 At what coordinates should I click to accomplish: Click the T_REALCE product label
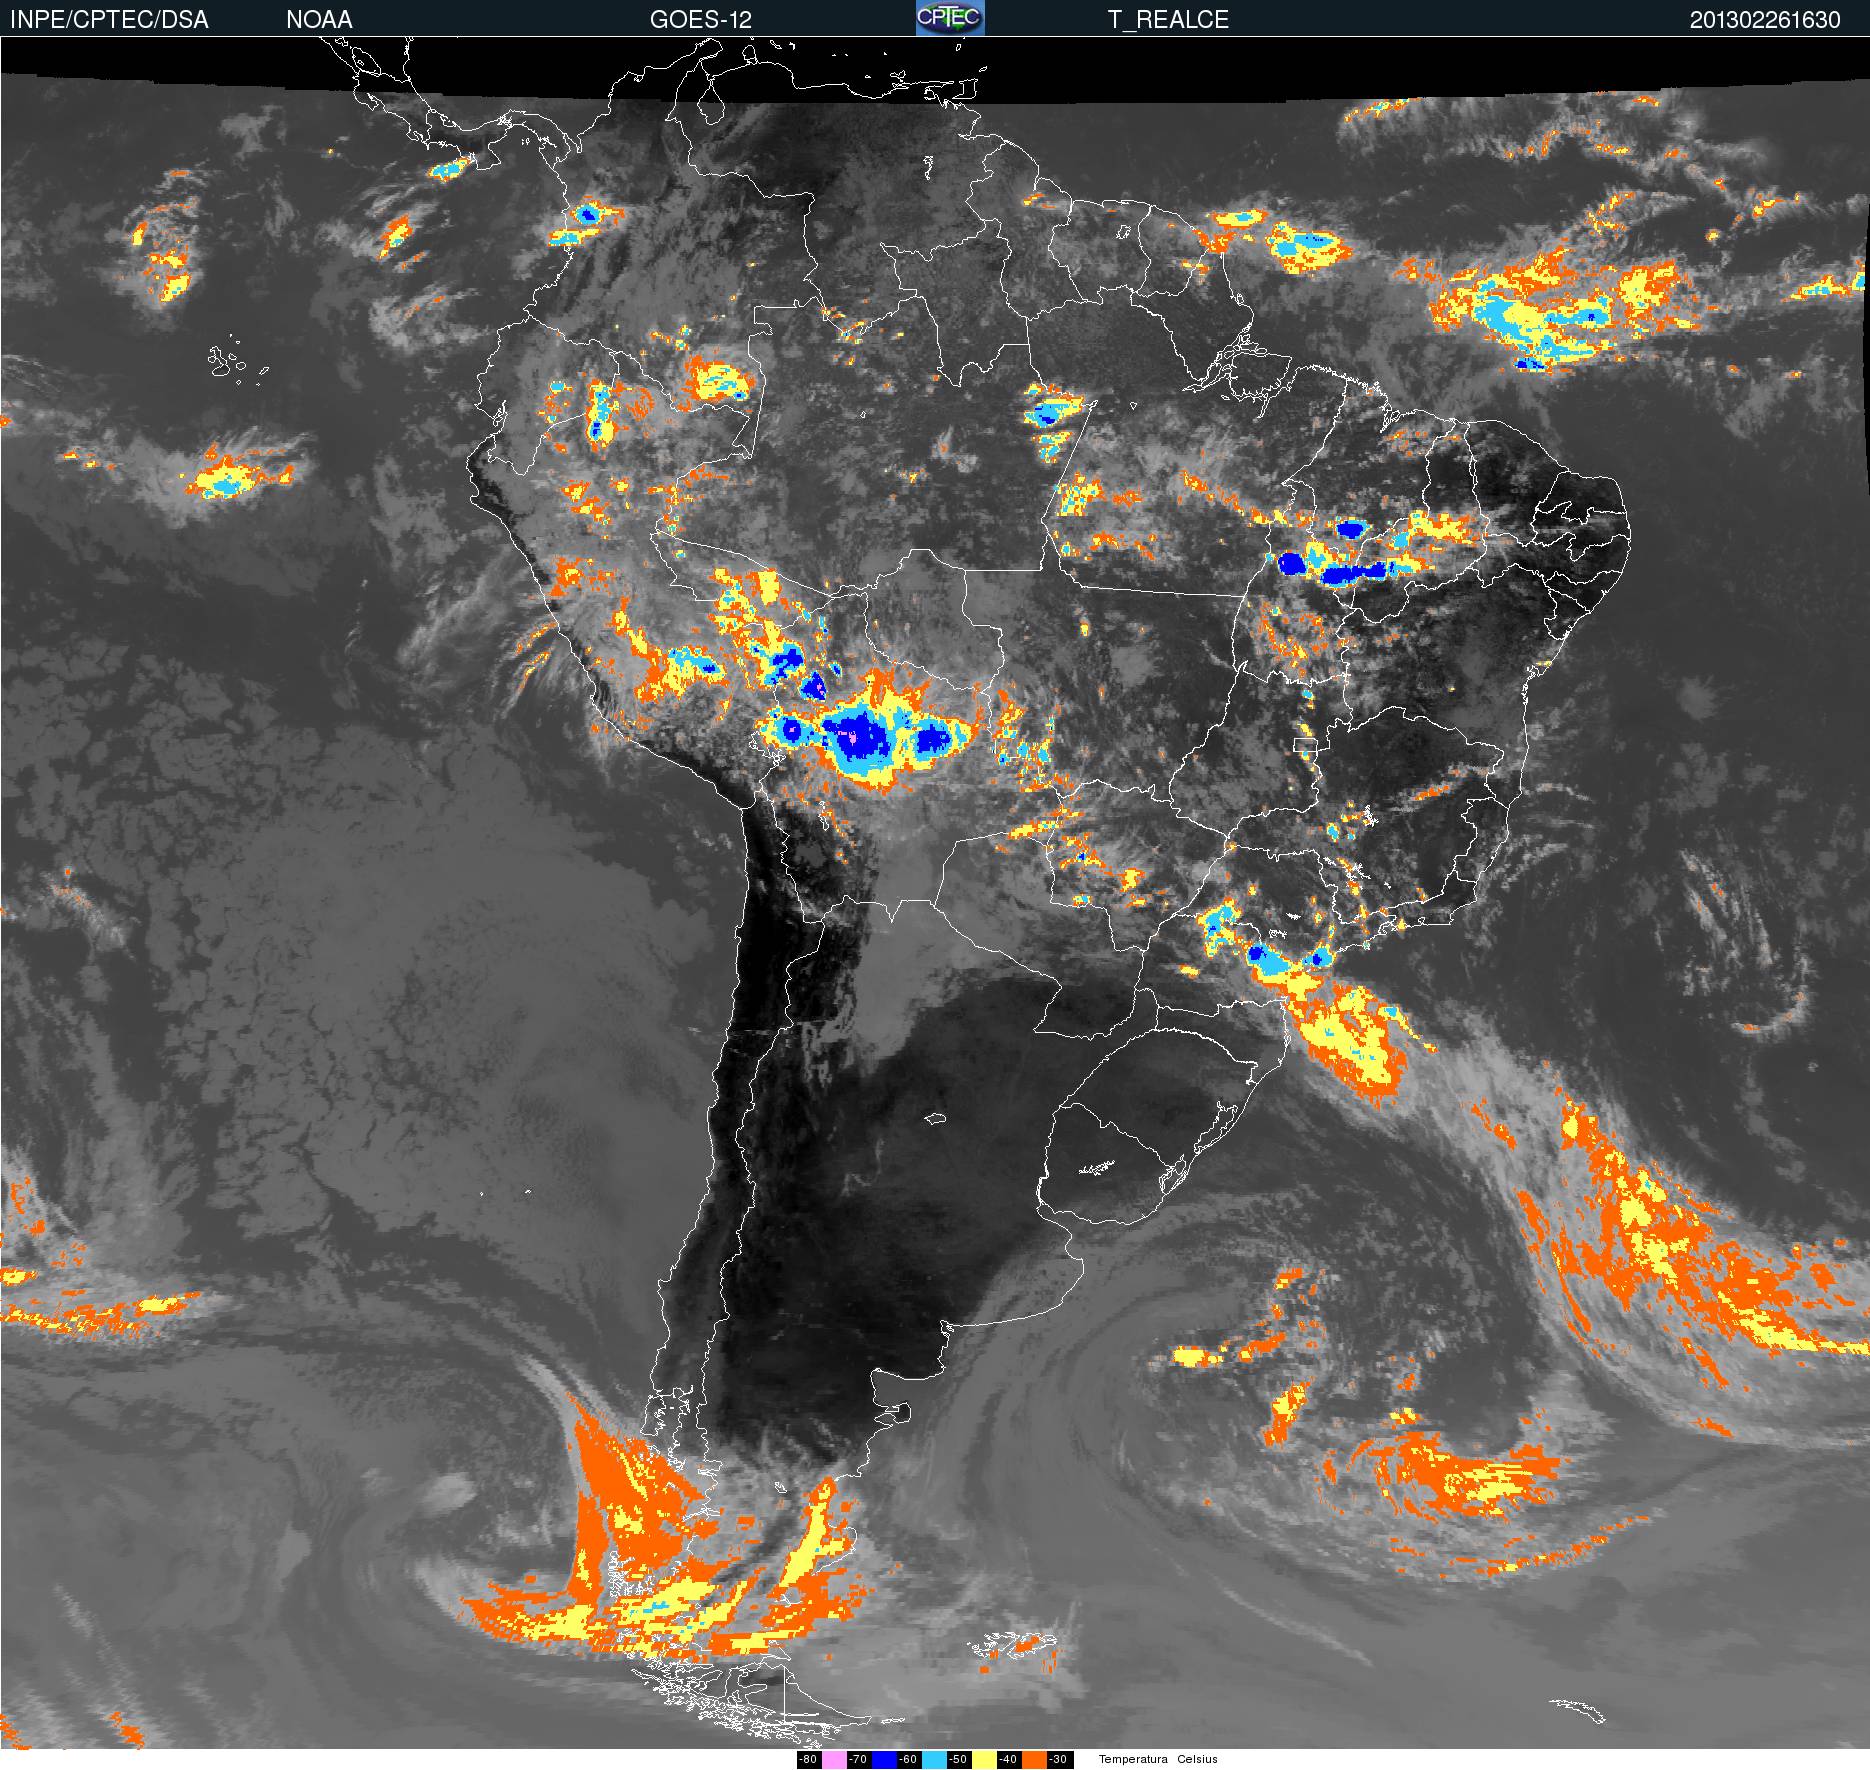pyautogui.click(x=1168, y=20)
